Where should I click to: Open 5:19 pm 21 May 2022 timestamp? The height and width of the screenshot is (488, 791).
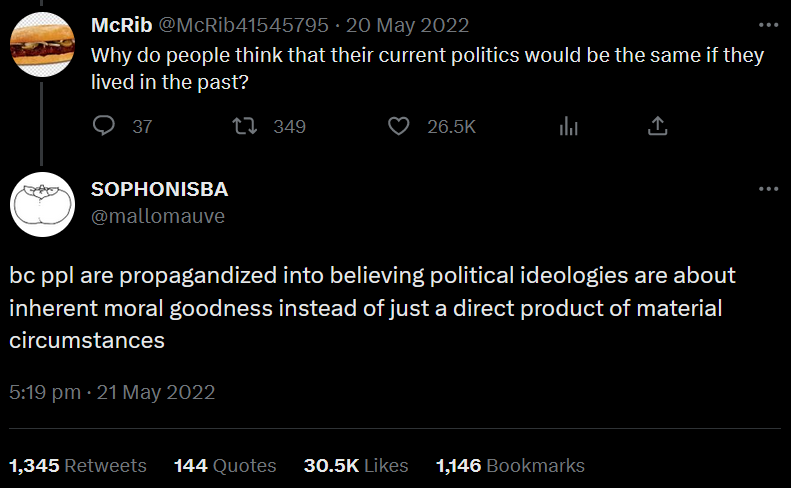click(112, 392)
